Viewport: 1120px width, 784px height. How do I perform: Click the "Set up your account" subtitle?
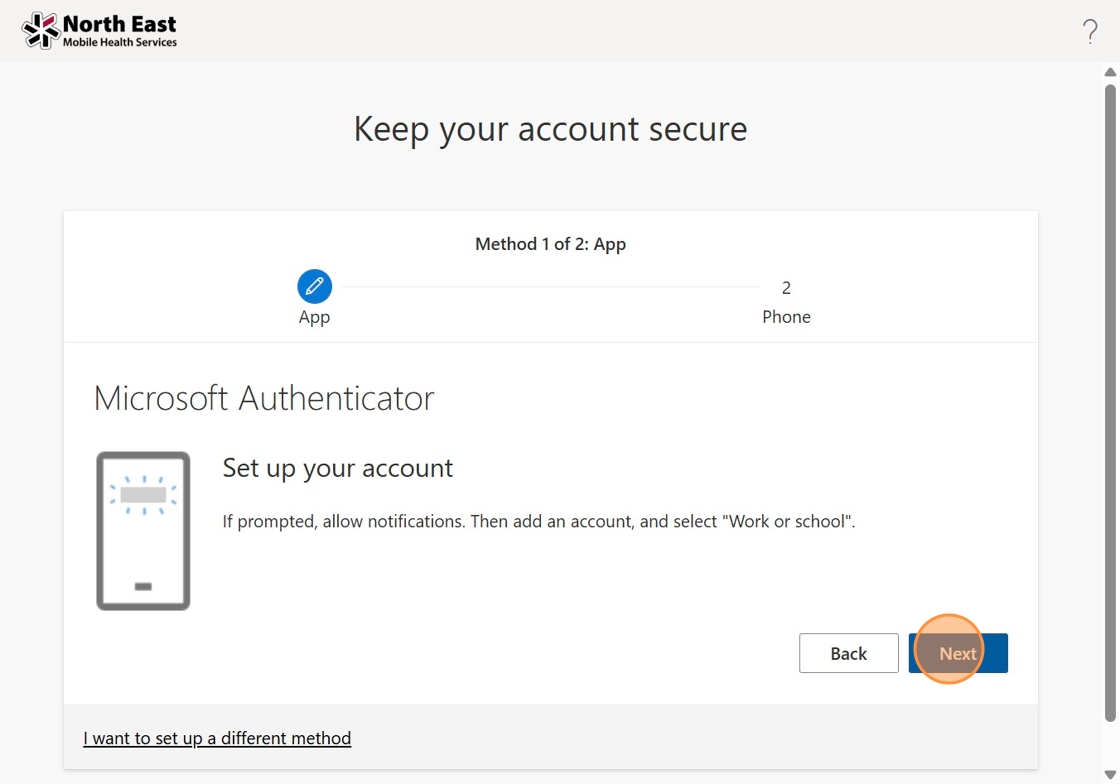pos(337,468)
